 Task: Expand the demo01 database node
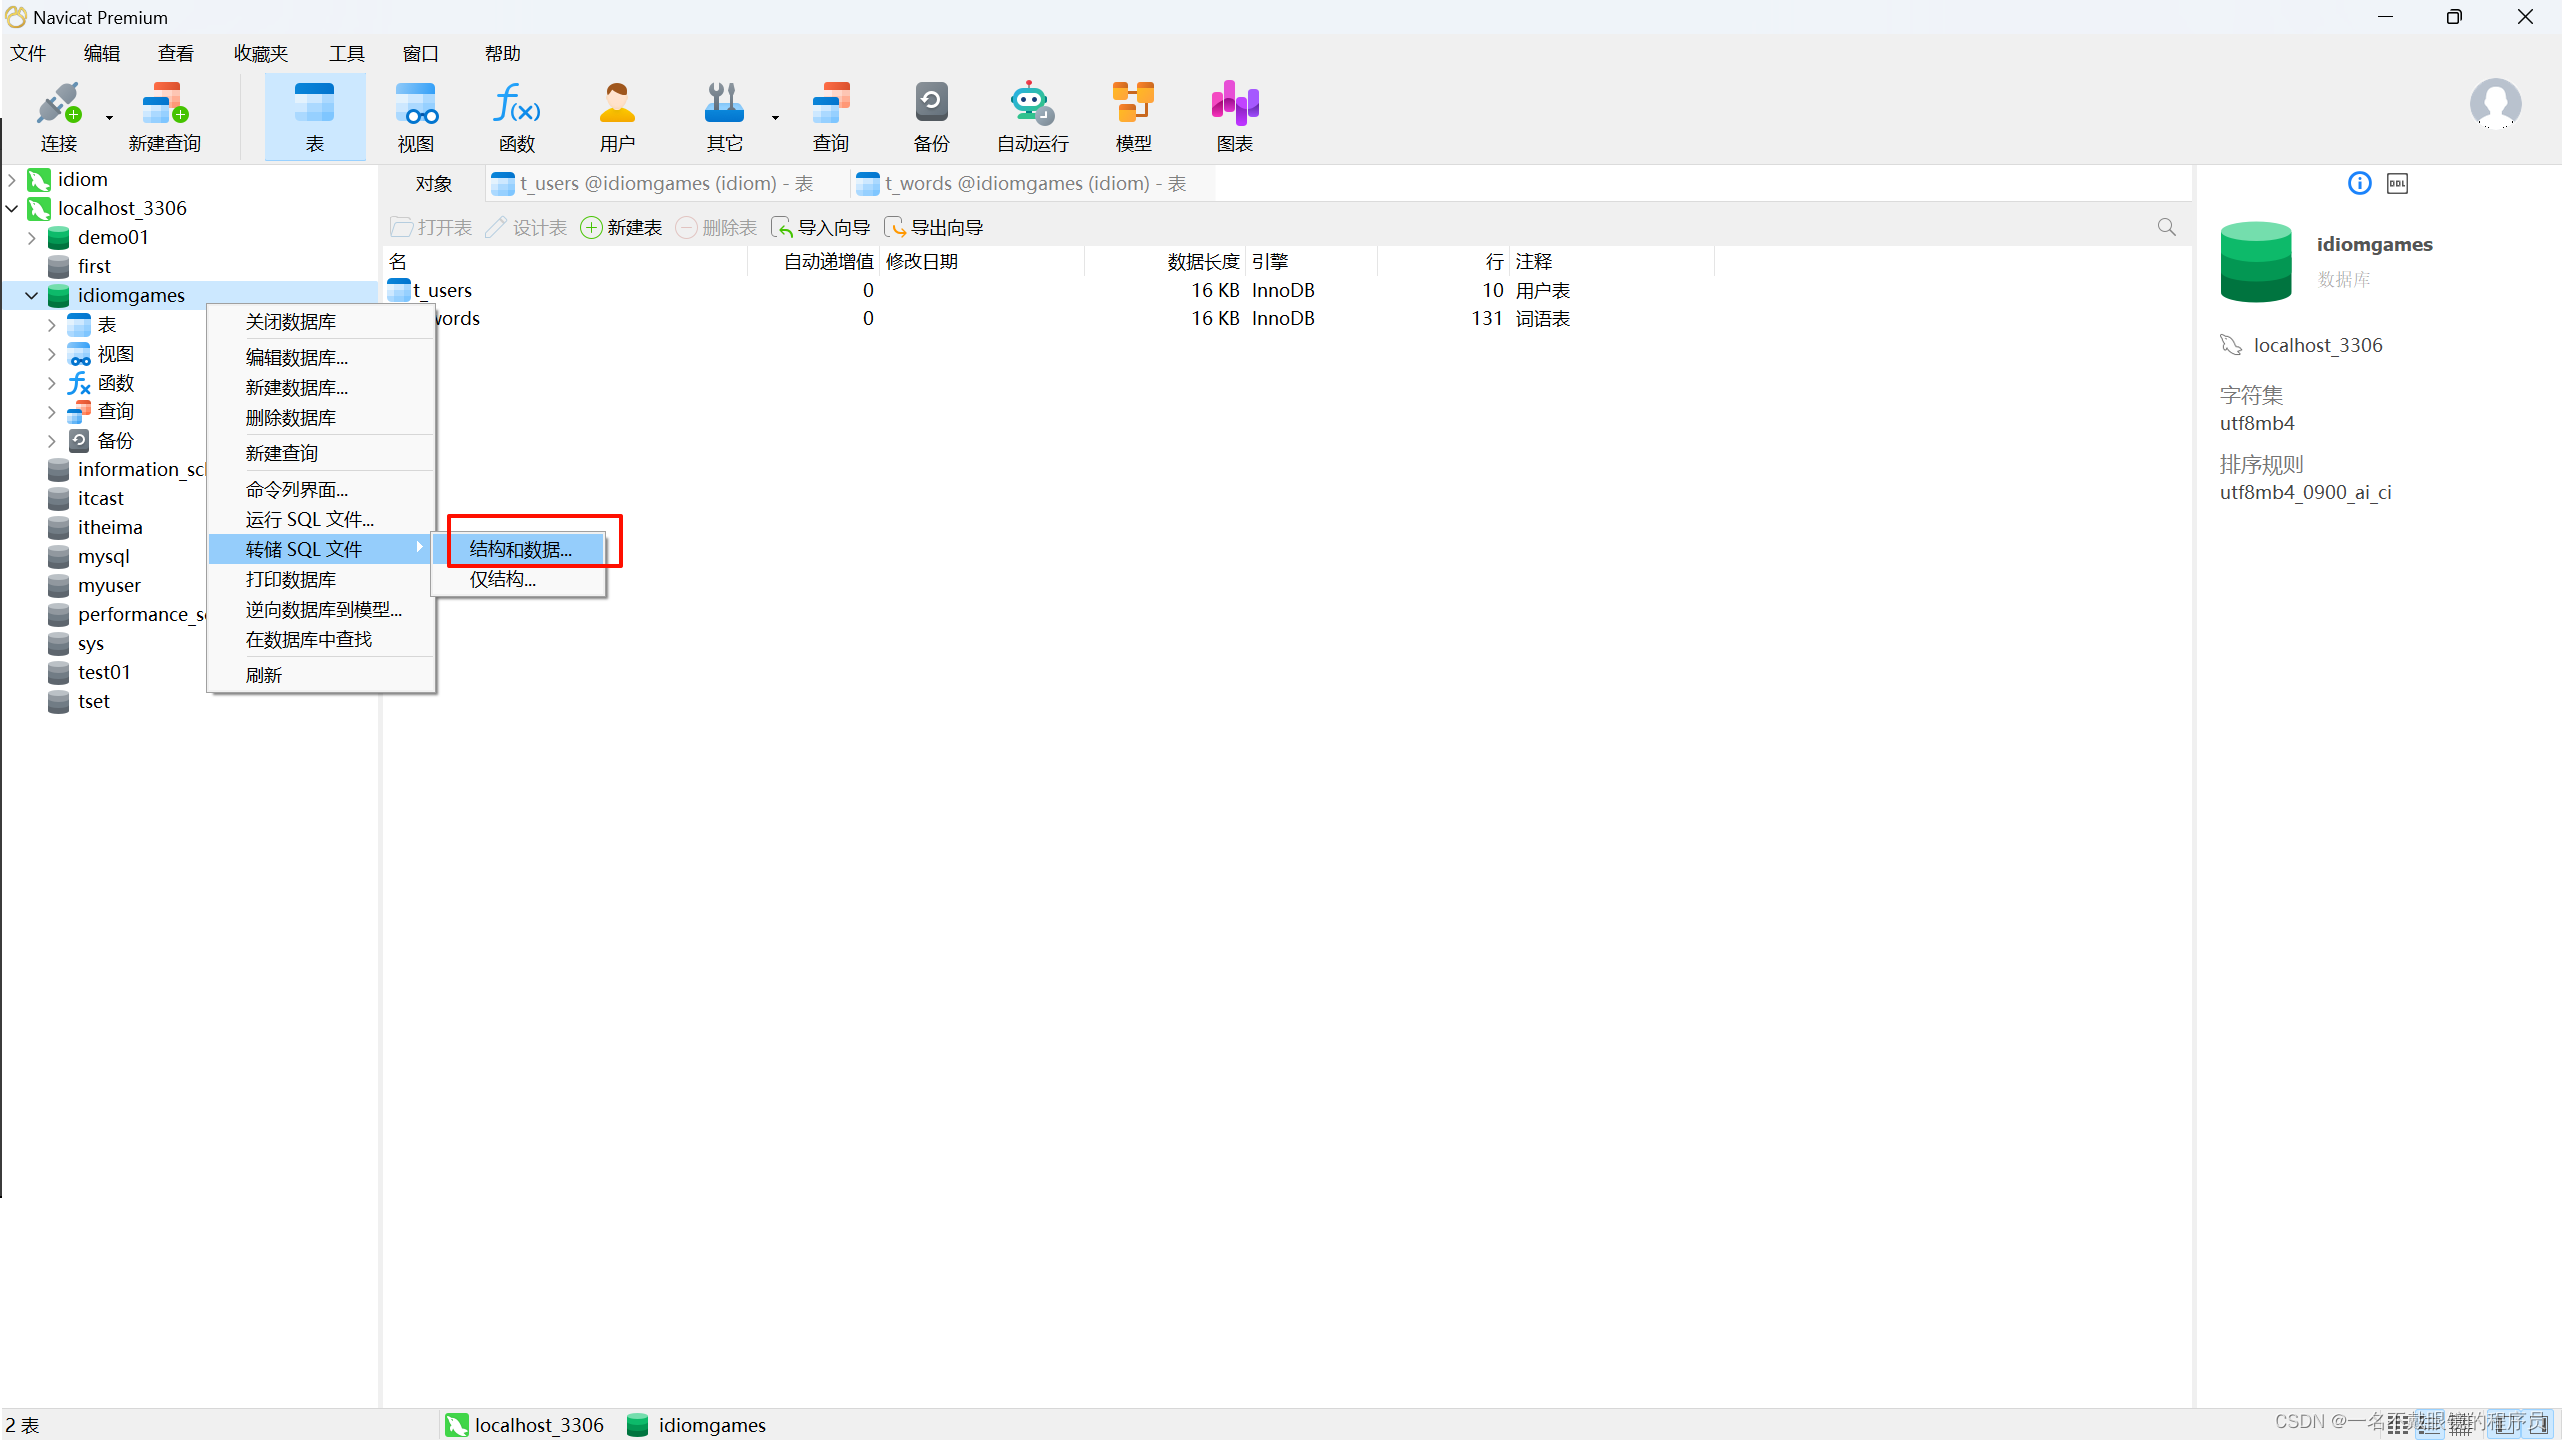32,237
